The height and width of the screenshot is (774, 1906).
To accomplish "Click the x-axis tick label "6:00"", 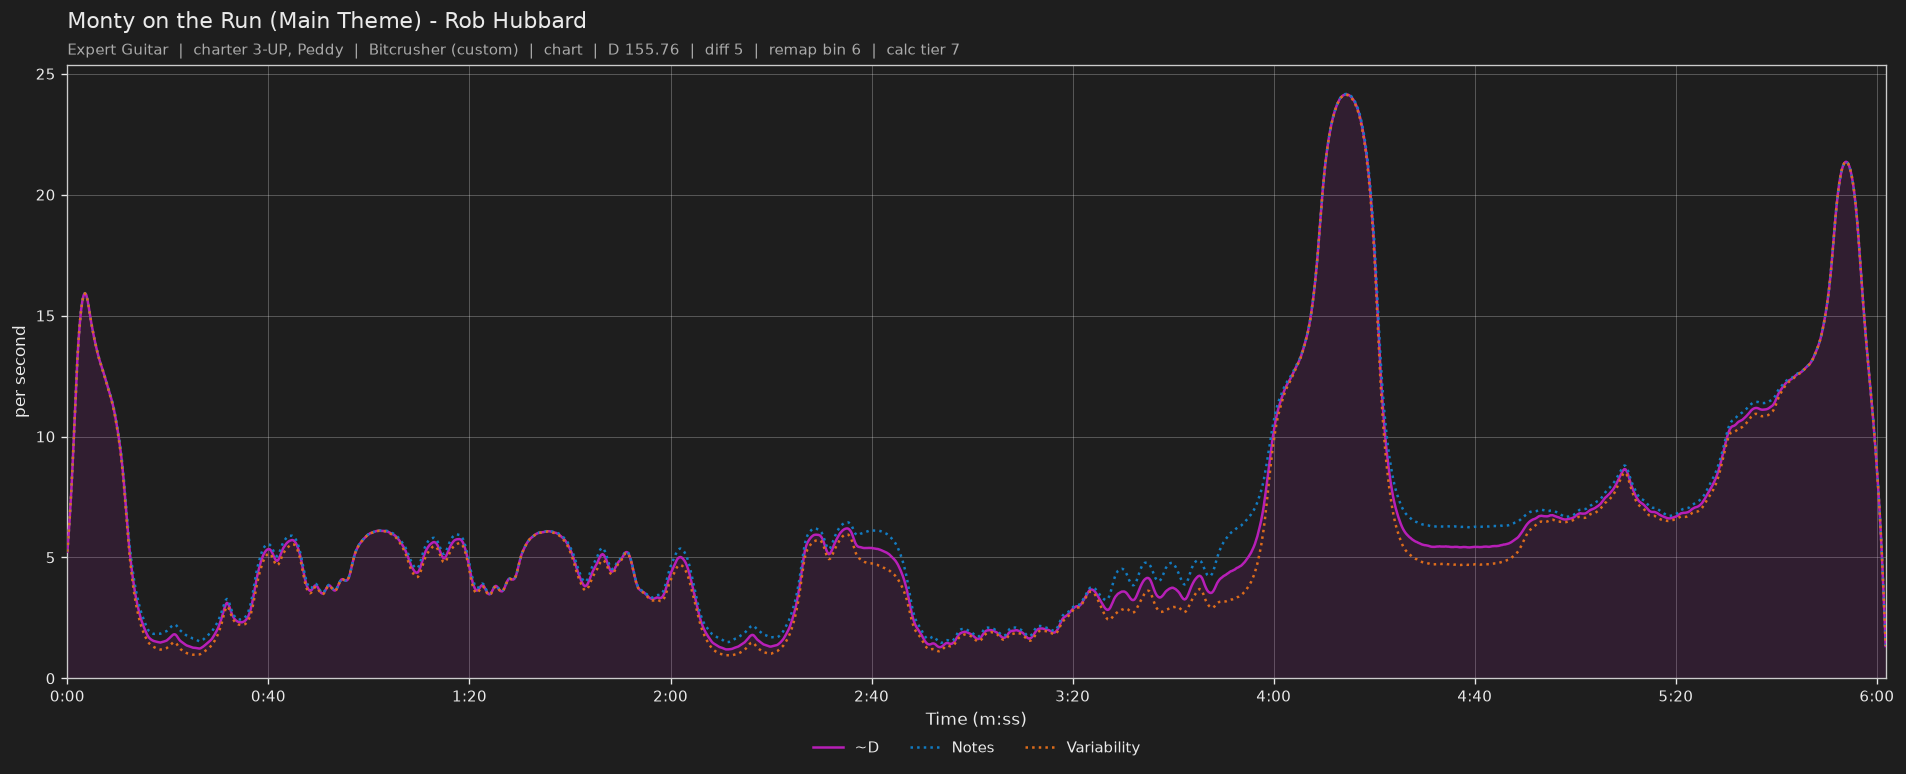I will pos(1877,697).
